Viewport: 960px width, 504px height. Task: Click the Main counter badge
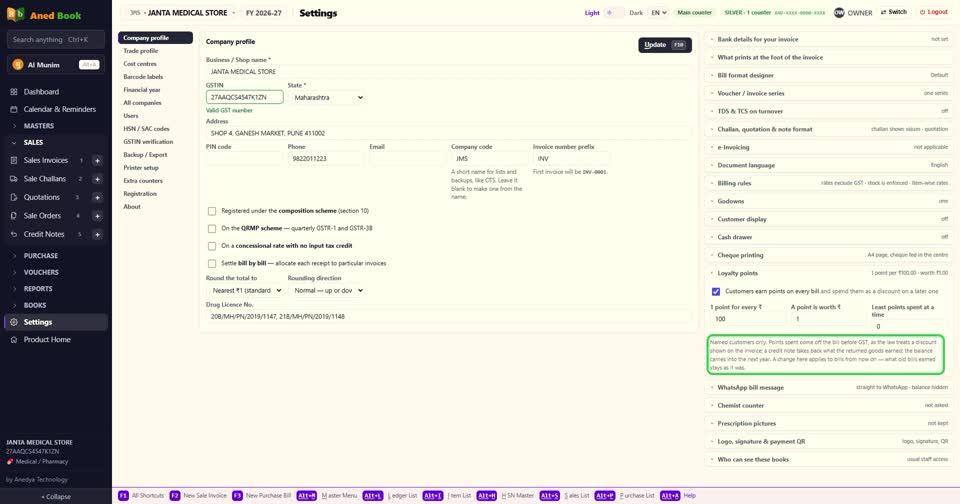click(x=694, y=12)
